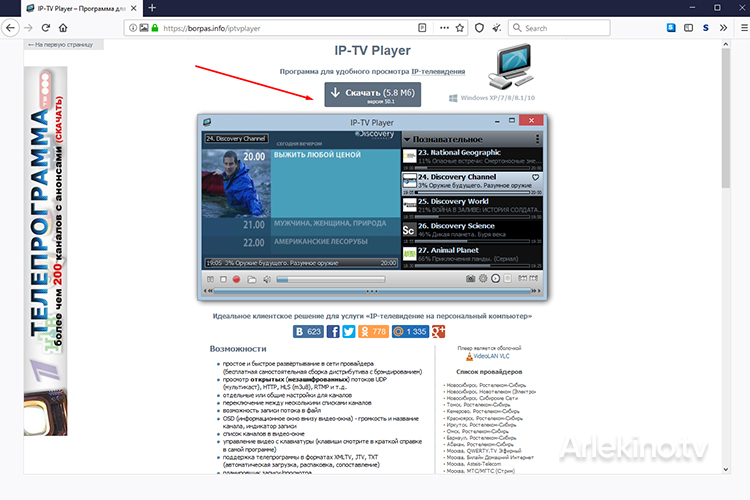Click the Скачать (5.8 Мб) download button
The width and height of the screenshot is (750, 500).
[x=373, y=94]
